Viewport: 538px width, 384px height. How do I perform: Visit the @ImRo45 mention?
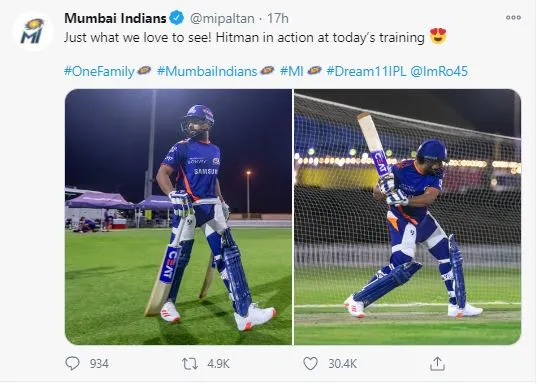[439, 71]
